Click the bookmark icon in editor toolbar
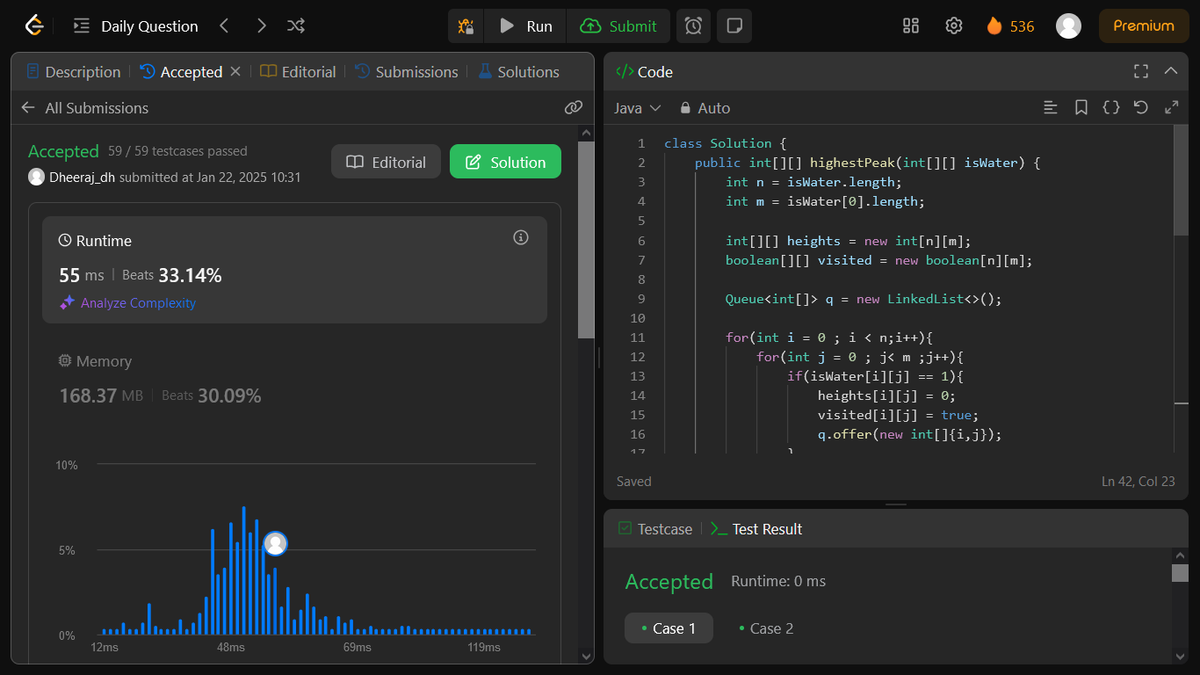 (x=1081, y=108)
